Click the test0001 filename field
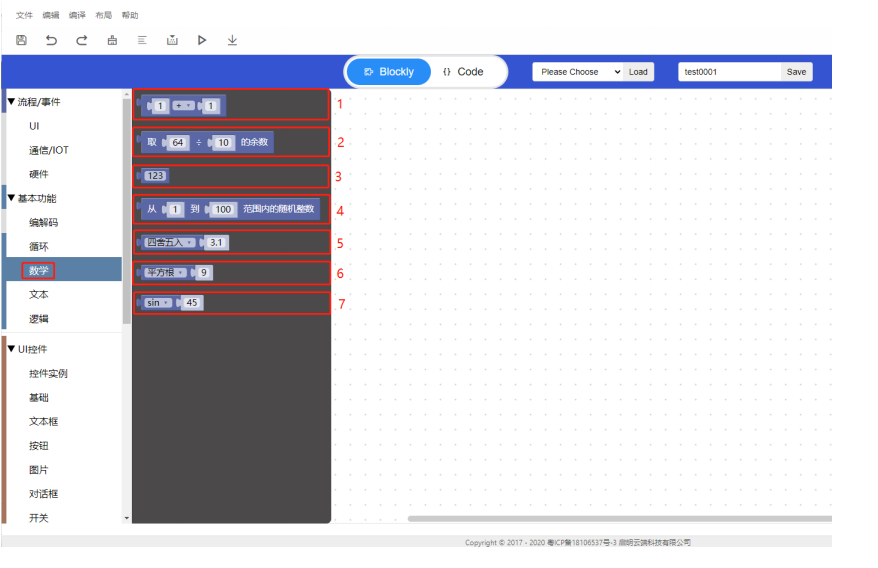The height and width of the screenshot is (568, 878). (x=730, y=72)
